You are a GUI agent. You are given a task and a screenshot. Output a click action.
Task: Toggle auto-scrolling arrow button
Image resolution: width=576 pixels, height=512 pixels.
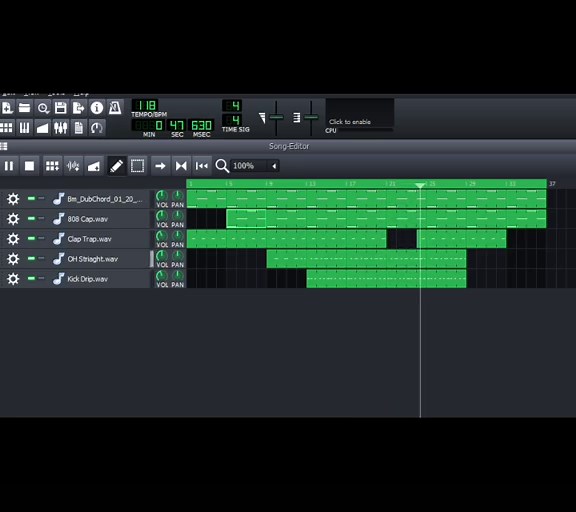(160, 166)
